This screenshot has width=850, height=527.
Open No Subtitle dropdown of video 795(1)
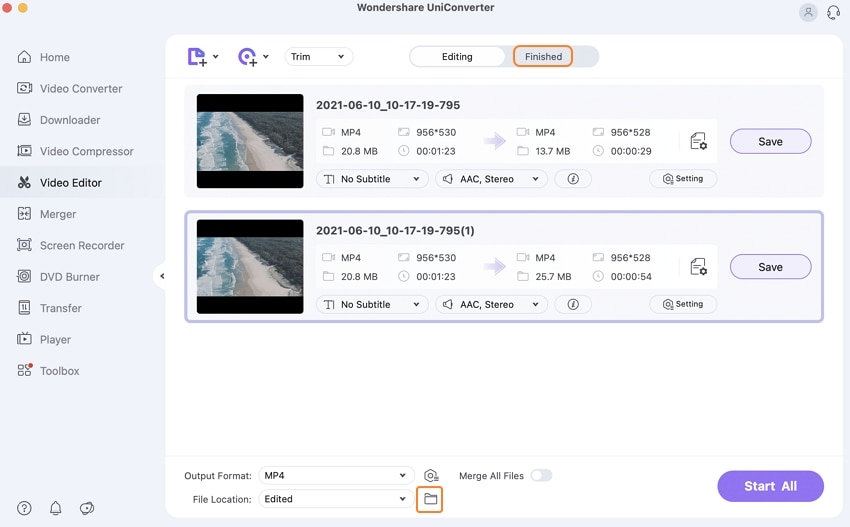pyautogui.click(x=372, y=304)
